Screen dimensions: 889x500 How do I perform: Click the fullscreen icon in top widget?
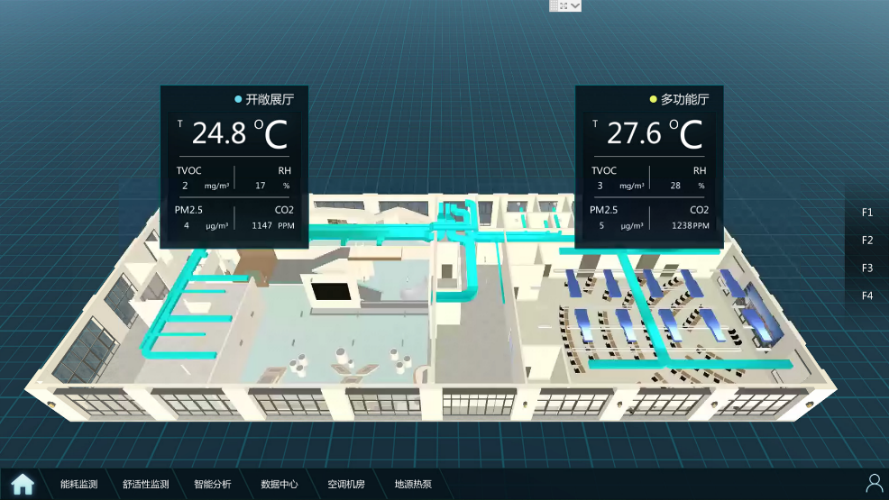[564, 6]
